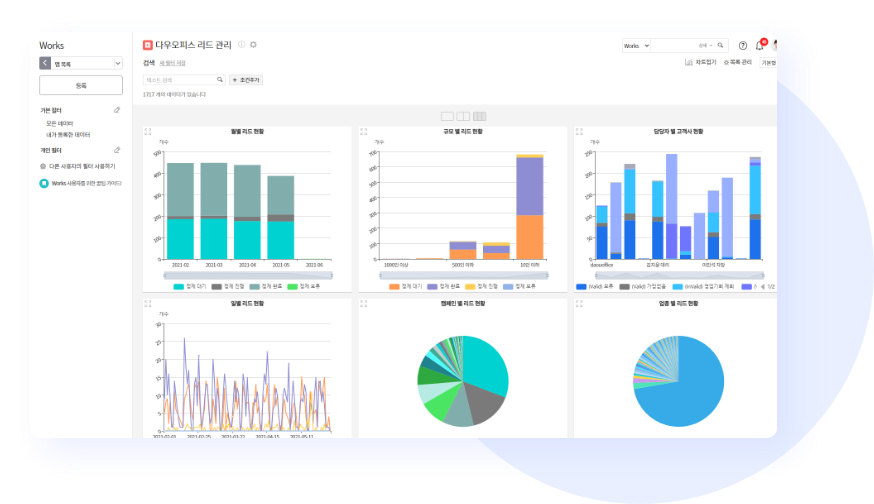Click the 새 필터 저장 link
Image resolution: width=874 pixels, height=504 pixels.
pos(173,63)
